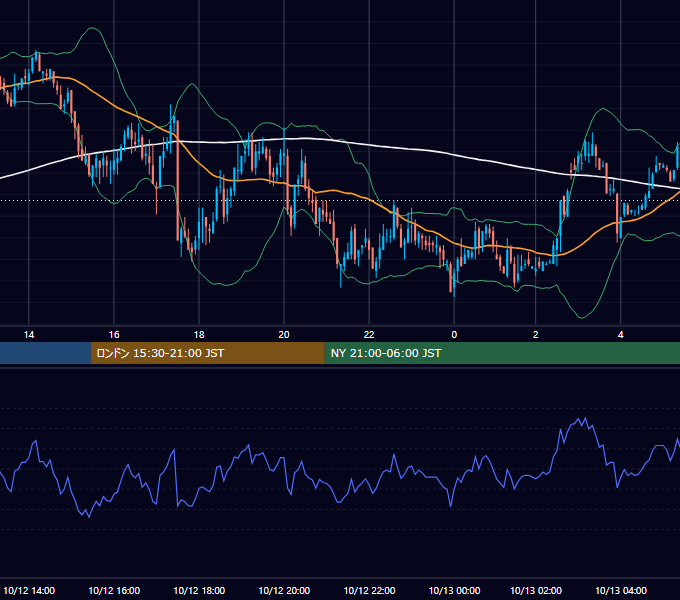This screenshot has width=680, height=600.
Task: Select the NY 21:00-06:00 JST session bar
Action: [x=502, y=353]
